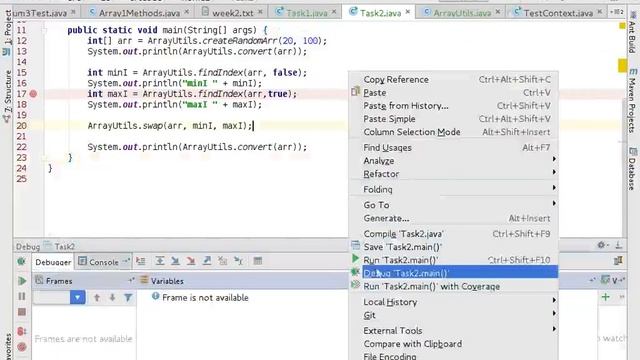The width and height of the screenshot is (640, 360).
Task: Remove the breakpoint on line 17
Action: pos(33,94)
